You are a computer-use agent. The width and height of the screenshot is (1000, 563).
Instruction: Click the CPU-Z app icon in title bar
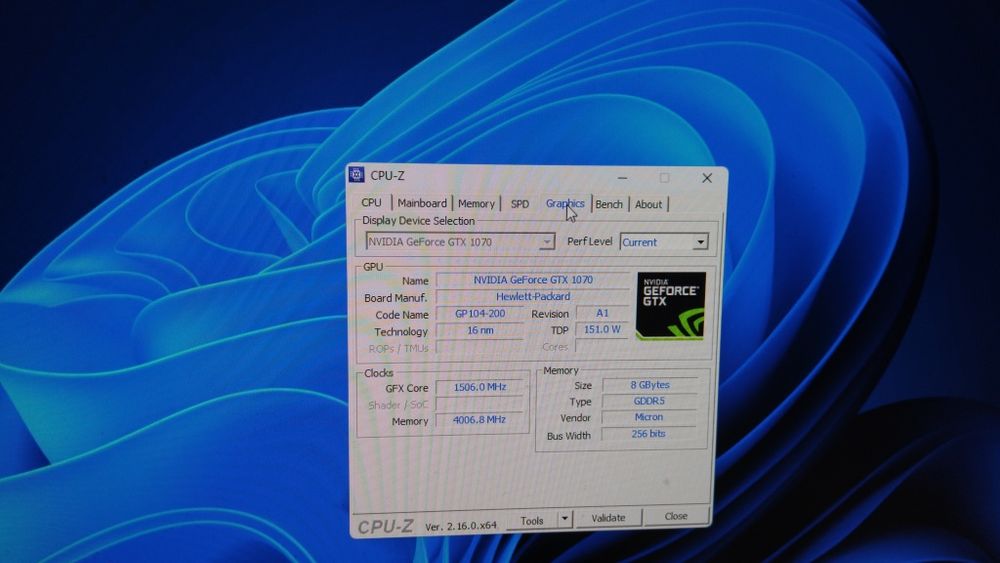[357, 175]
